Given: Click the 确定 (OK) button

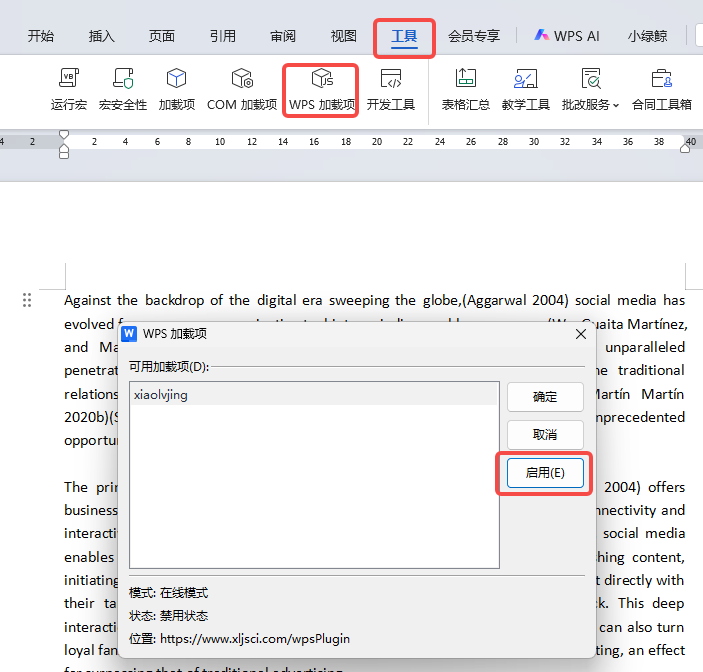Looking at the screenshot, I should [x=545, y=397].
